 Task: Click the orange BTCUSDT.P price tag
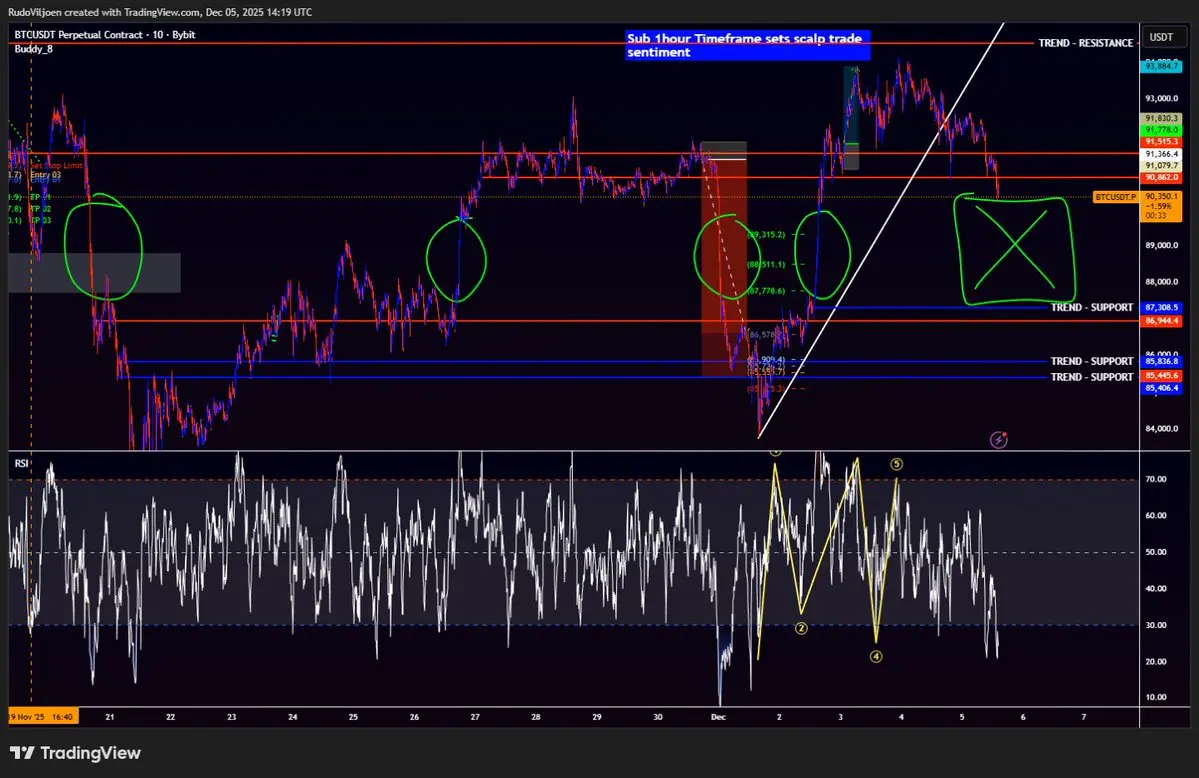(x=1116, y=197)
